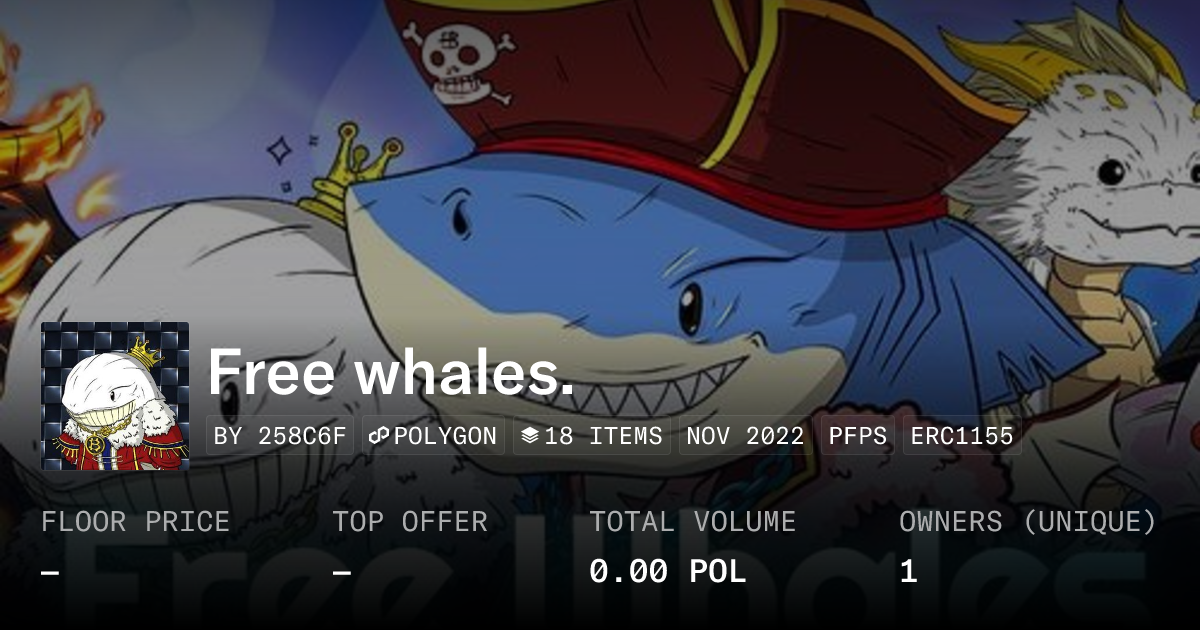Open creator profile BY 258C6F
The height and width of the screenshot is (630, 1200).
(x=280, y=436)
